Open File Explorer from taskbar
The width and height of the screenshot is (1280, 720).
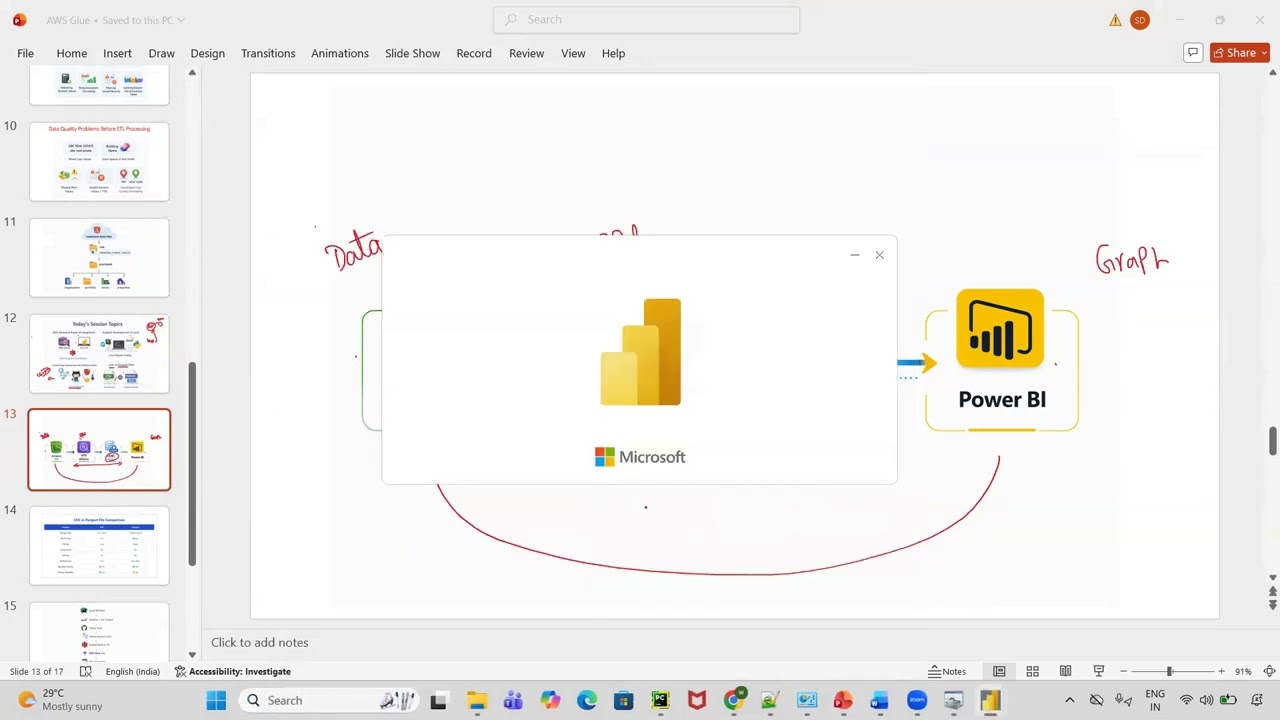coord(476,700)
